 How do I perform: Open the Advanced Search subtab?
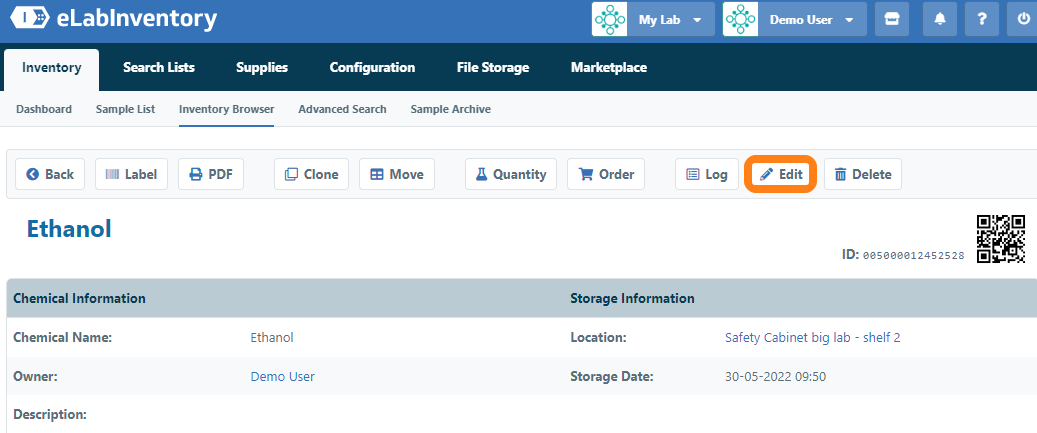point(342,109)
